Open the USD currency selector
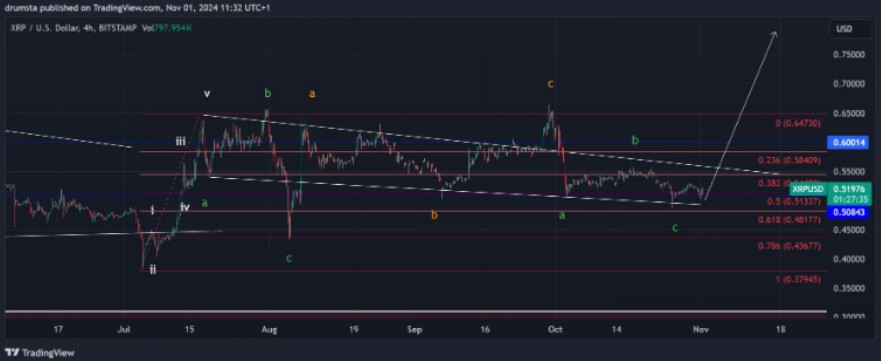 tap(844, 29)
